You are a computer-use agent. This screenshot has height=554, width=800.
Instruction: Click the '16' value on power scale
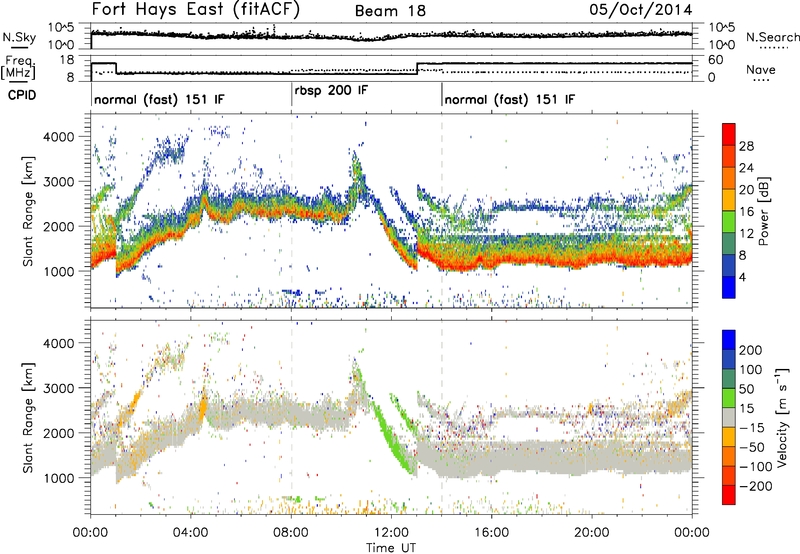click(x=746, y=212)
